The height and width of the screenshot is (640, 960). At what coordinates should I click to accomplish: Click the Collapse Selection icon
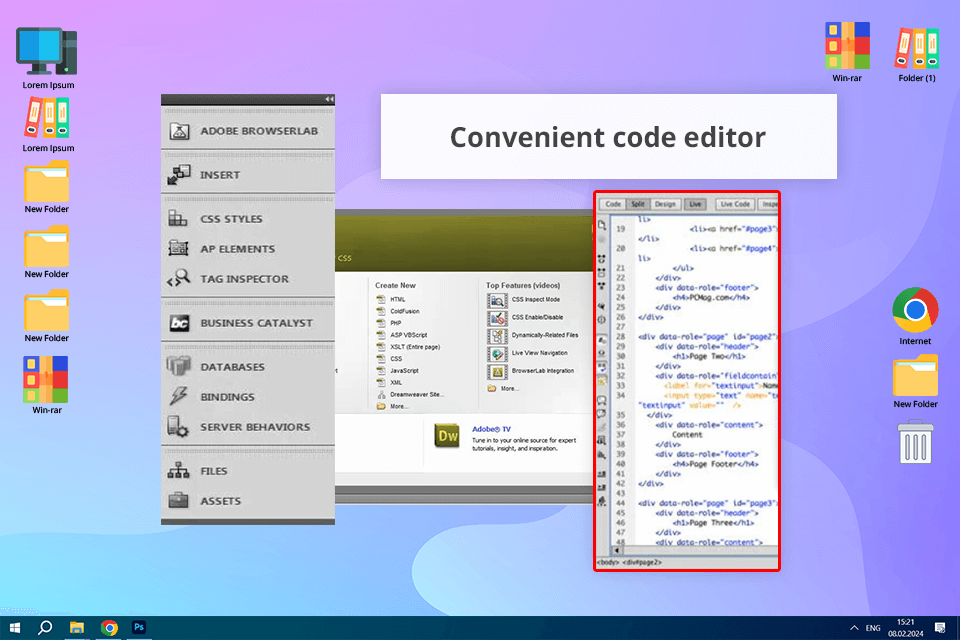pyautogui.click(x=602, y=273)
